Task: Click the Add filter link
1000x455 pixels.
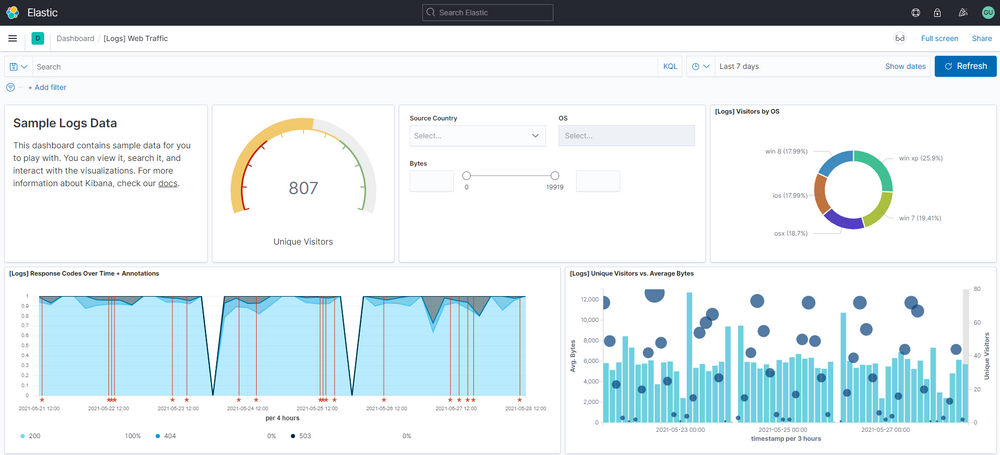Action: 47,87
